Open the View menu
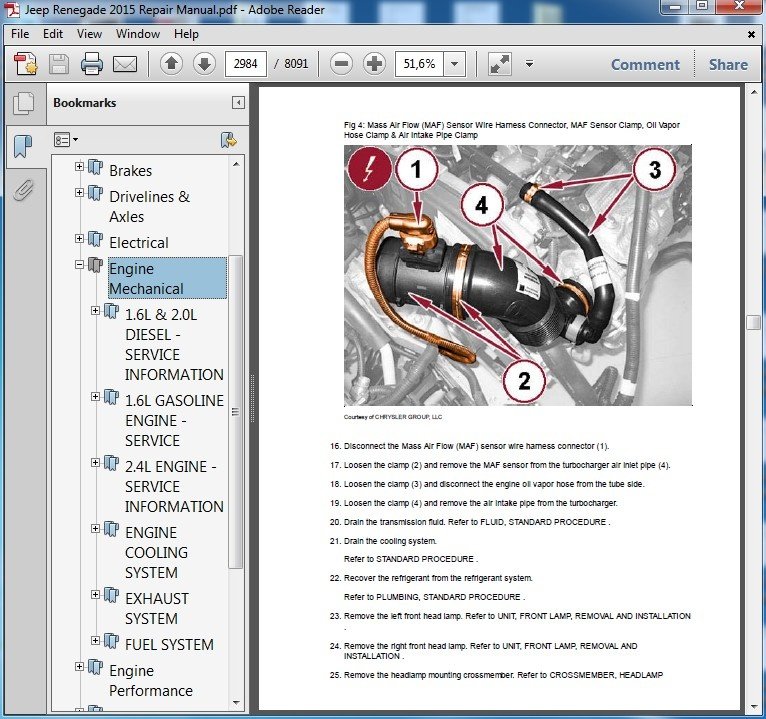The image size is (766, 719). 89,34
